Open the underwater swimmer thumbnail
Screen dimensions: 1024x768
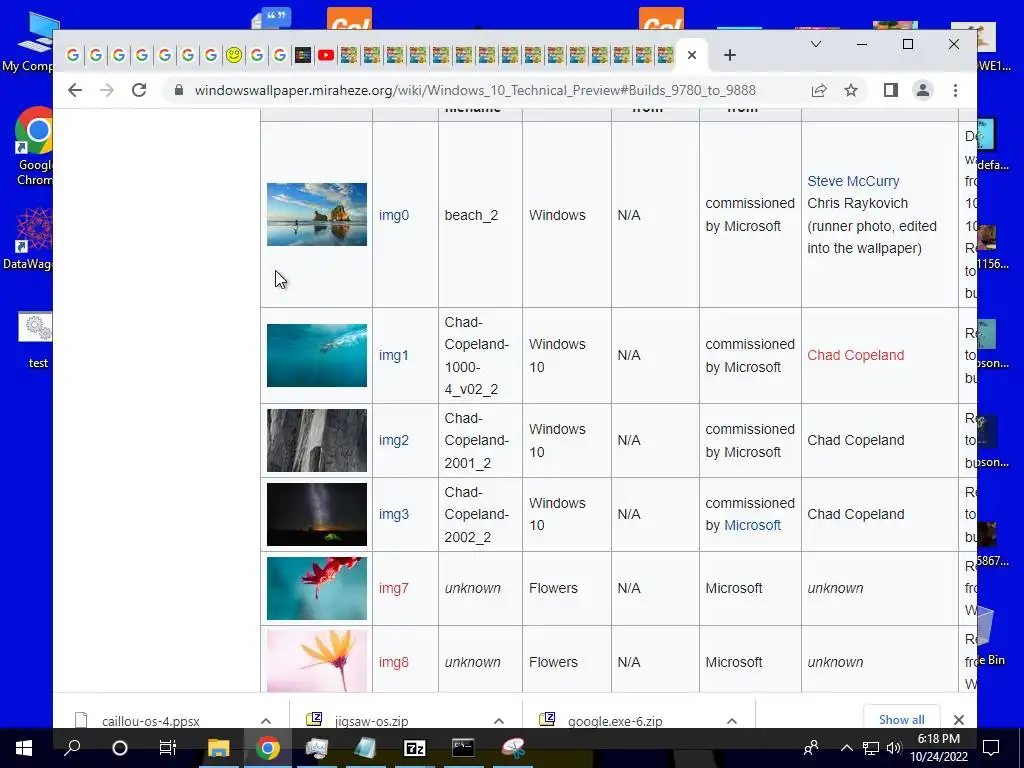[317, 355]
